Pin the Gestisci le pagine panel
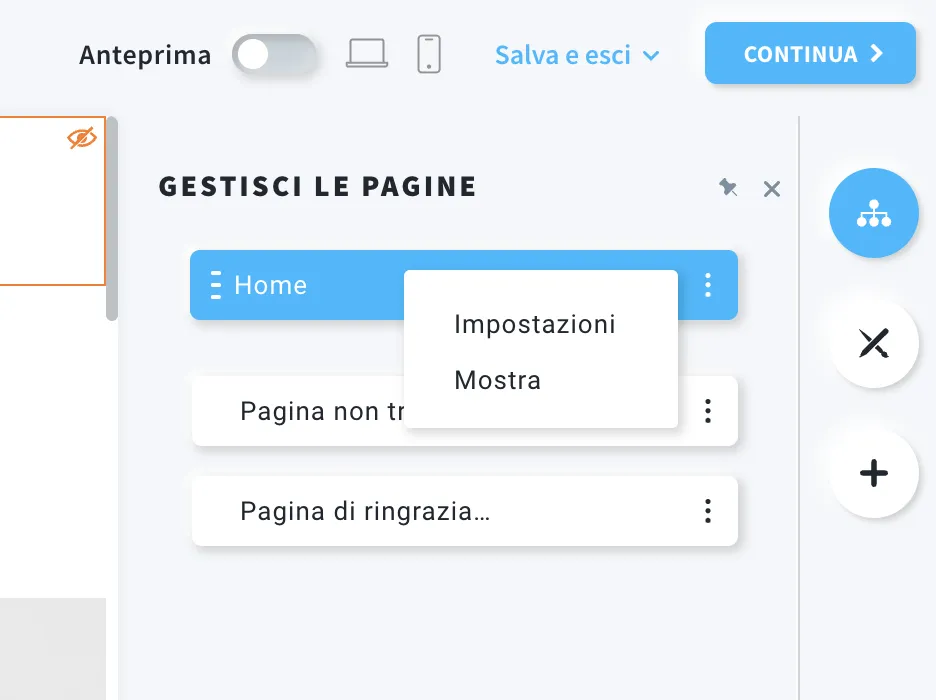The width and height of the screenshot is (936, 700). coord(728,187)
